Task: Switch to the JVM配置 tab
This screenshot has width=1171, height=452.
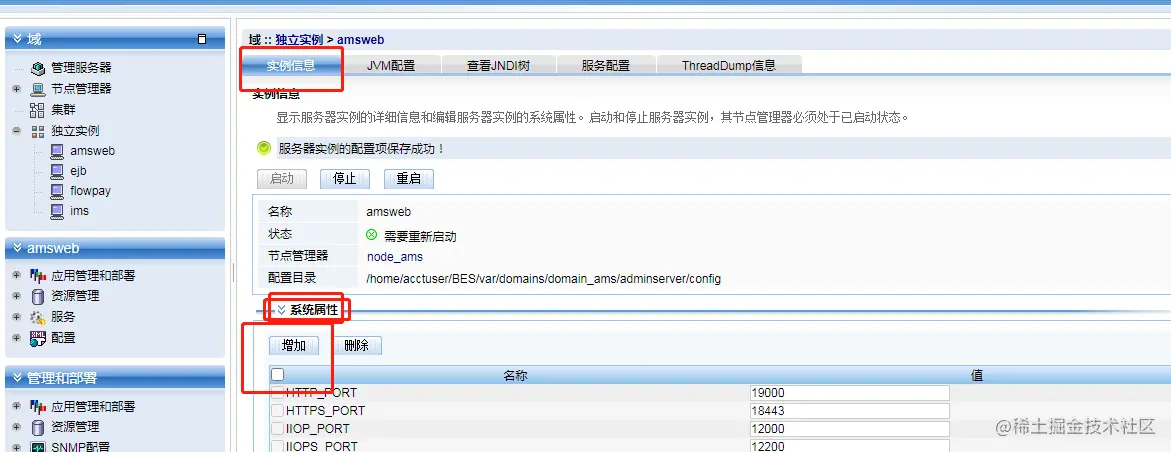Action: (x=391, y=66)
